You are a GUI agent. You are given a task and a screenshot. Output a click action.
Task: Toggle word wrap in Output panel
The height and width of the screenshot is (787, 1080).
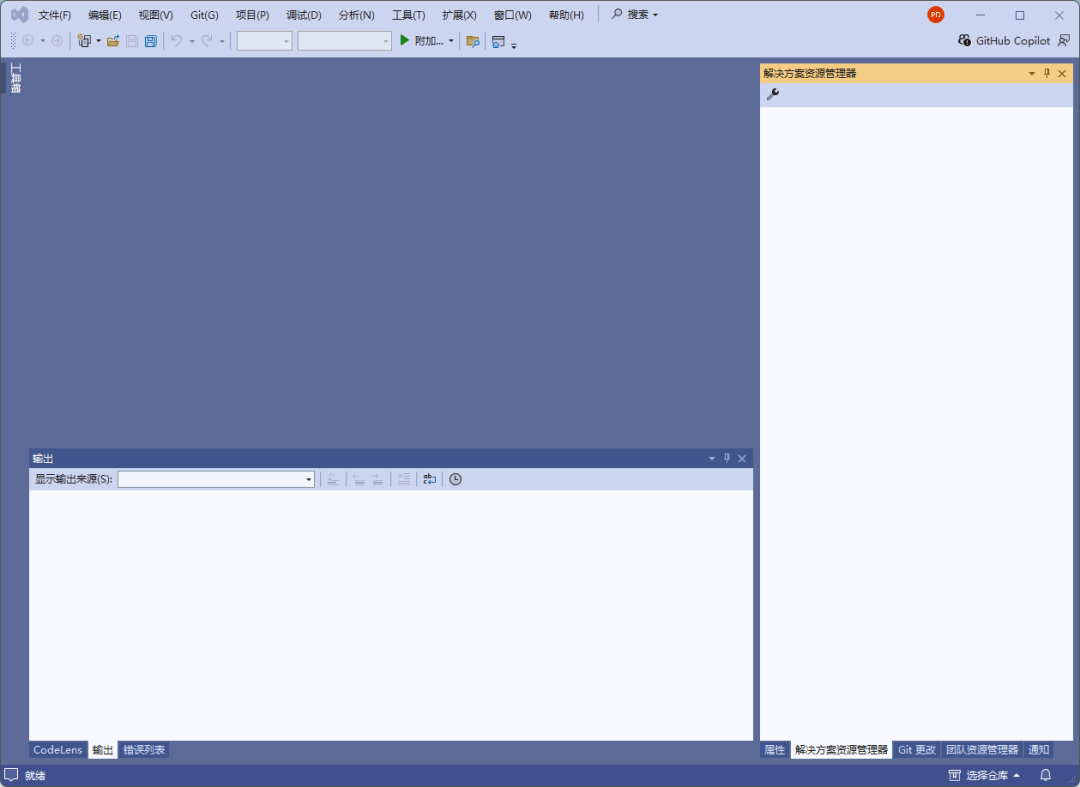coord(430,479)
